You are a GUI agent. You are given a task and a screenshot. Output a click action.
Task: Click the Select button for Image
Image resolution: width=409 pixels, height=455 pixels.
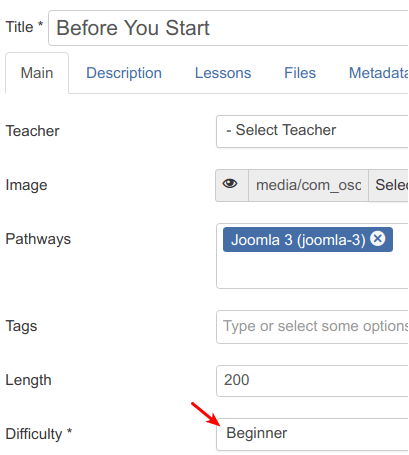tap(389, 185)
